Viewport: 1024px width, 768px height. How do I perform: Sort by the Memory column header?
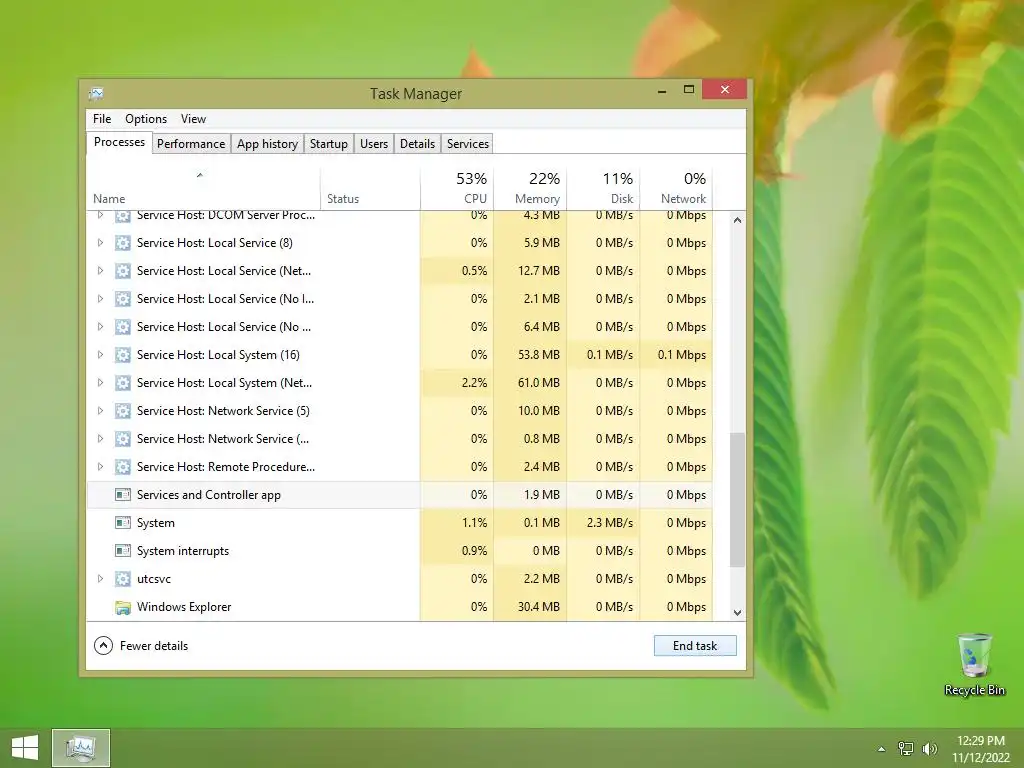530,189
